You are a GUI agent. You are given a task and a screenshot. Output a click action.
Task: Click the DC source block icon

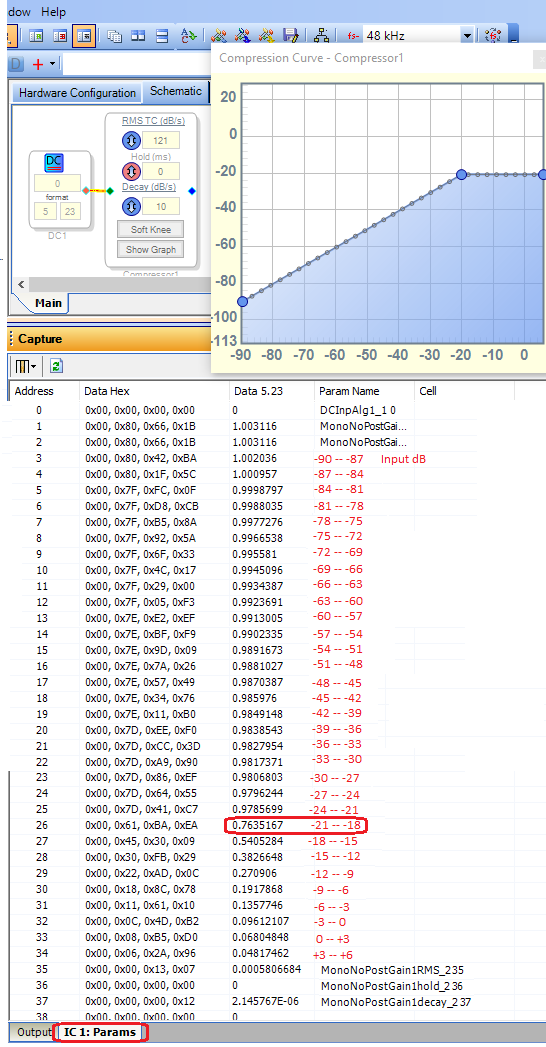pos(54,164)
